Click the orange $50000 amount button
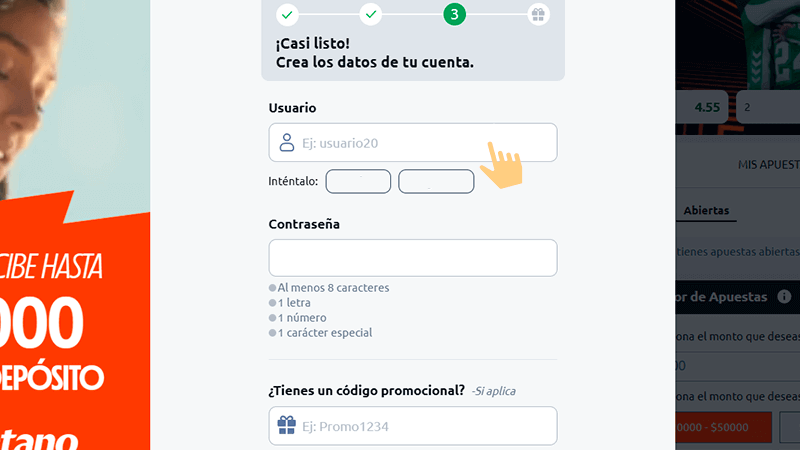800x450 pixels. pyautogui.click(x=722, y=427)
